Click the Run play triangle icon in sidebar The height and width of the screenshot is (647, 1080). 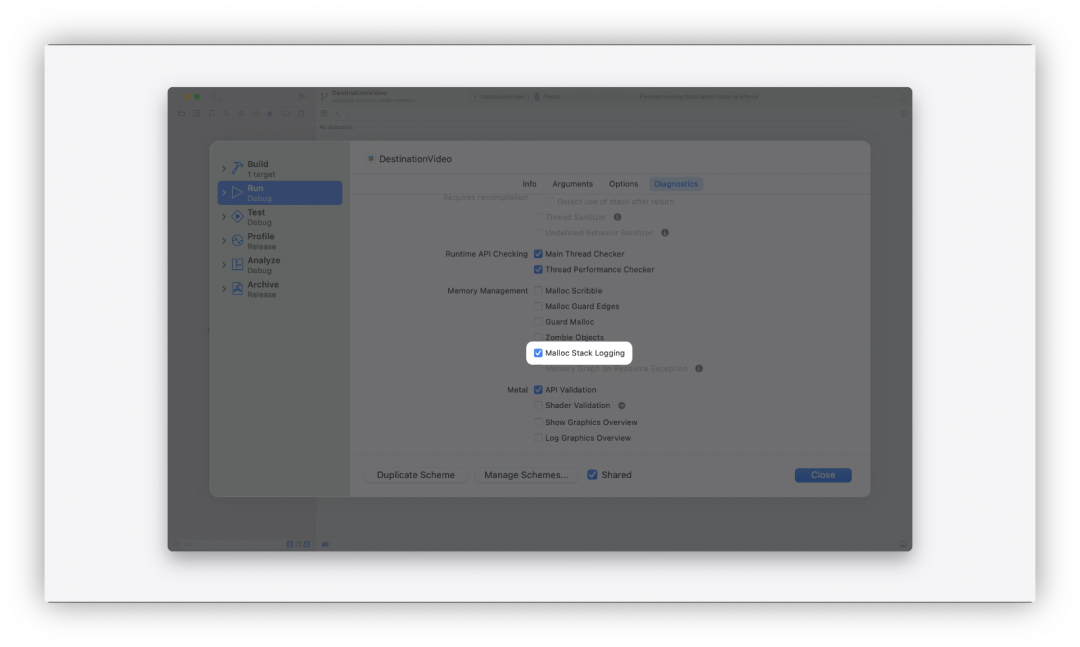coord(237,192)
